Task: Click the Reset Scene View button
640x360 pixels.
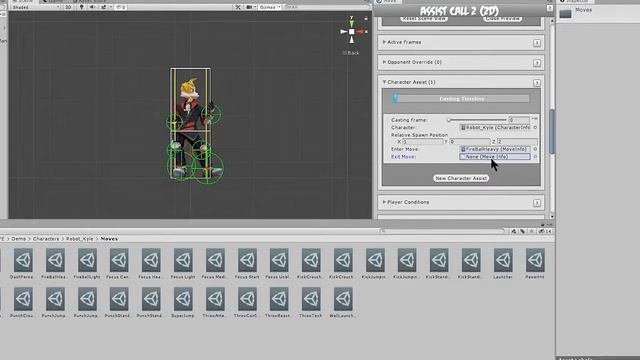Action: pos(424,19)
